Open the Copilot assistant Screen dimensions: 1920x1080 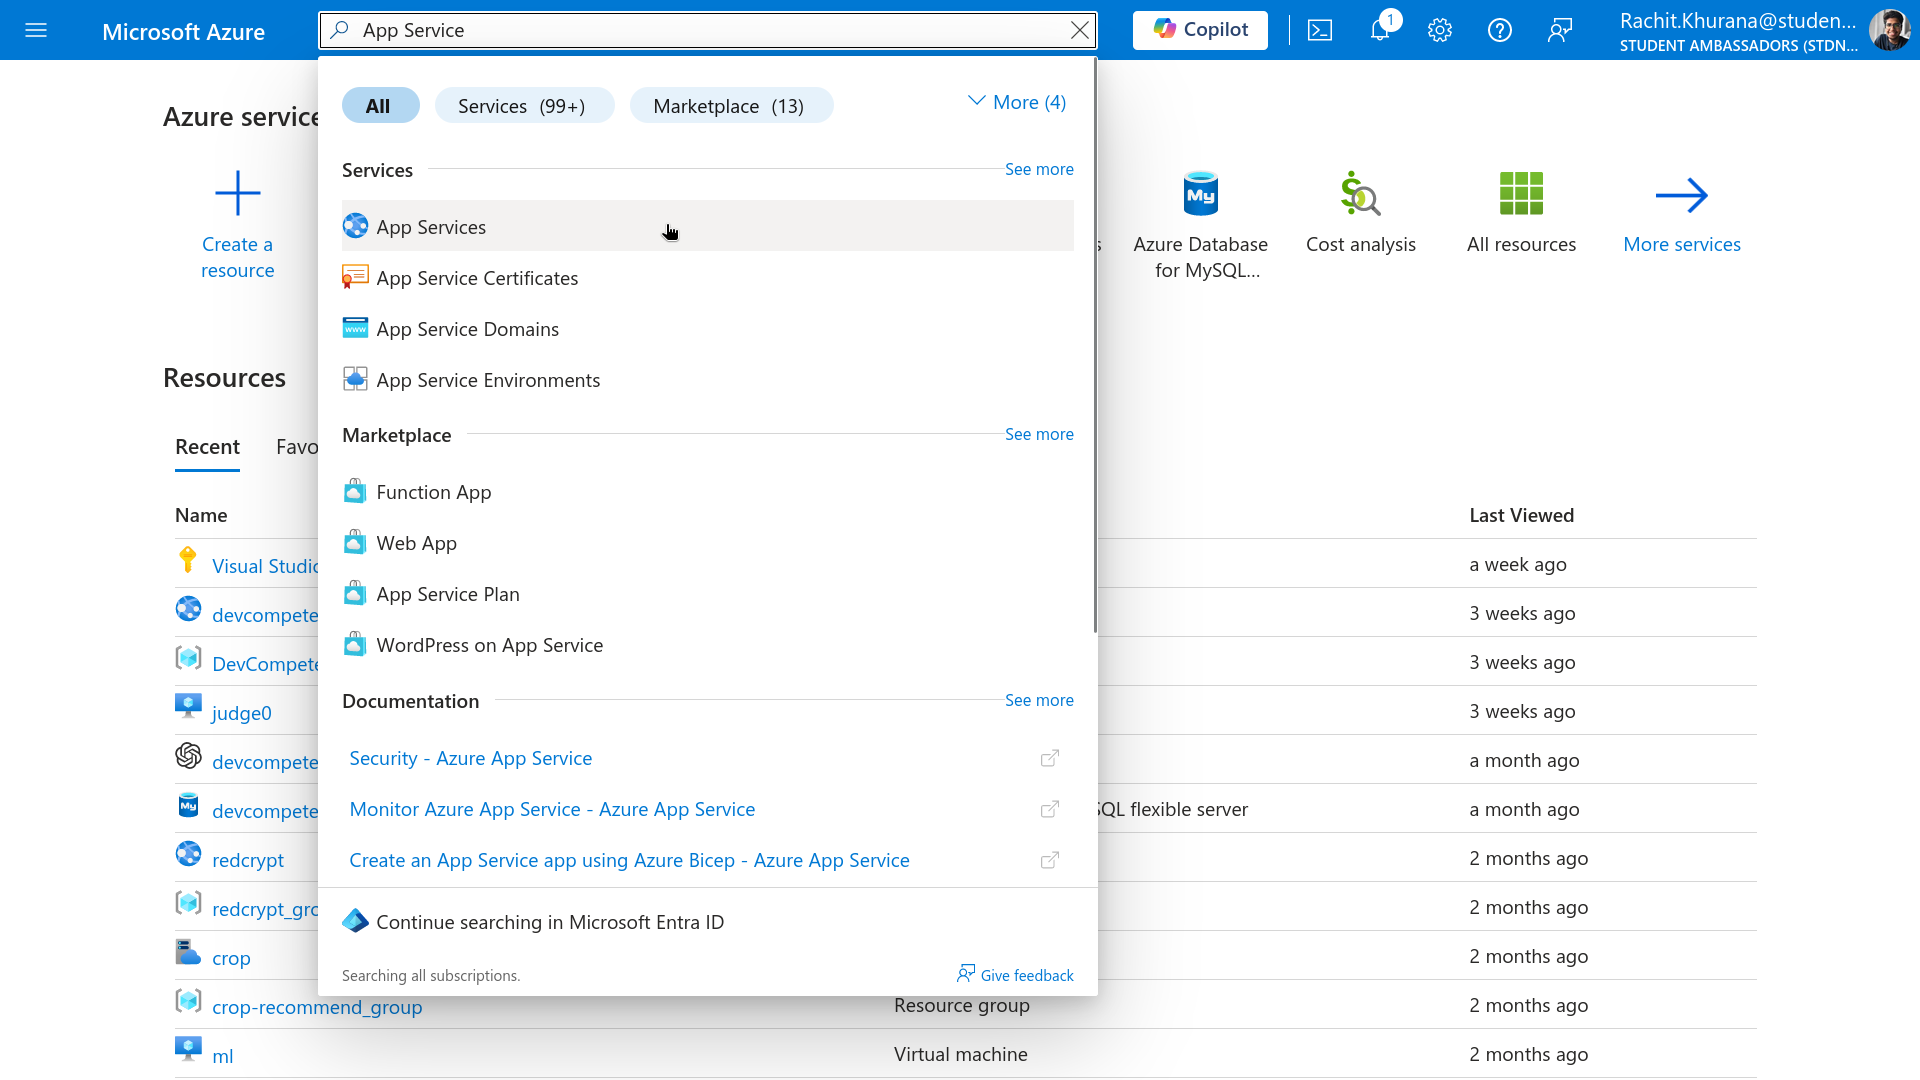(x=1199, y=30)
